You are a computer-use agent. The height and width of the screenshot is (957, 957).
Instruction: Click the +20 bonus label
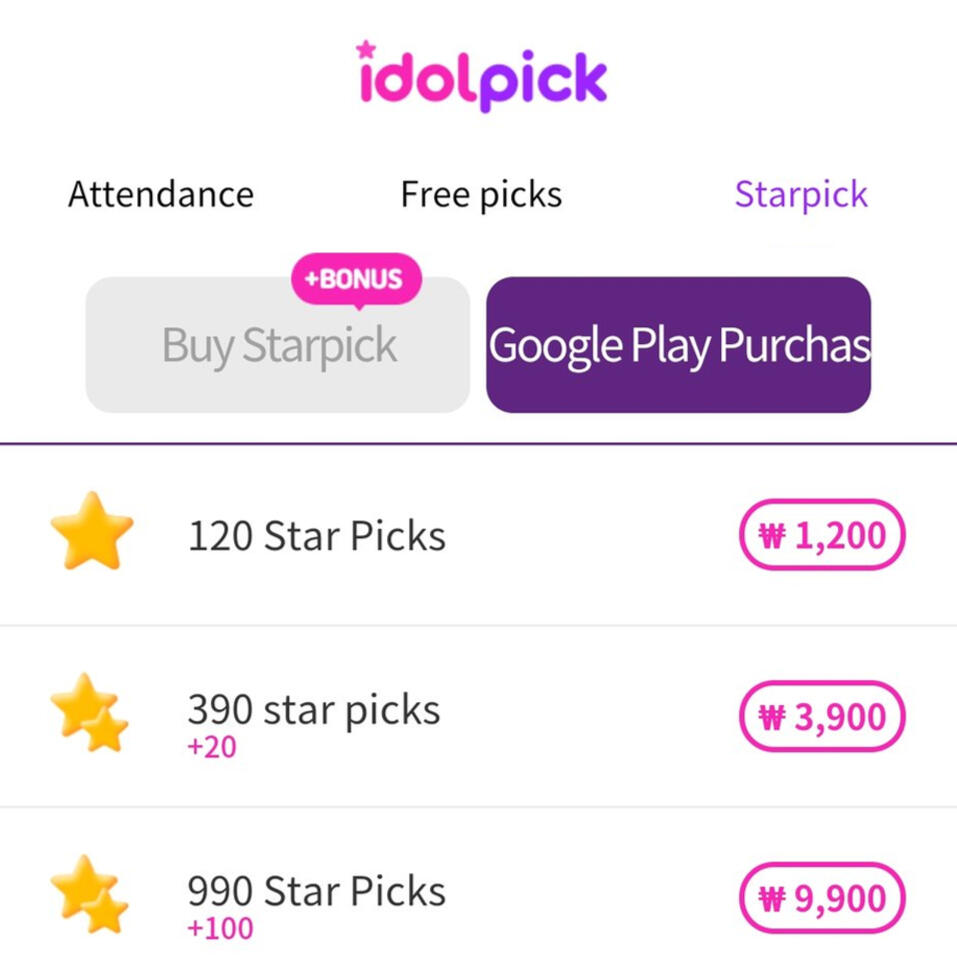point(211,747)
